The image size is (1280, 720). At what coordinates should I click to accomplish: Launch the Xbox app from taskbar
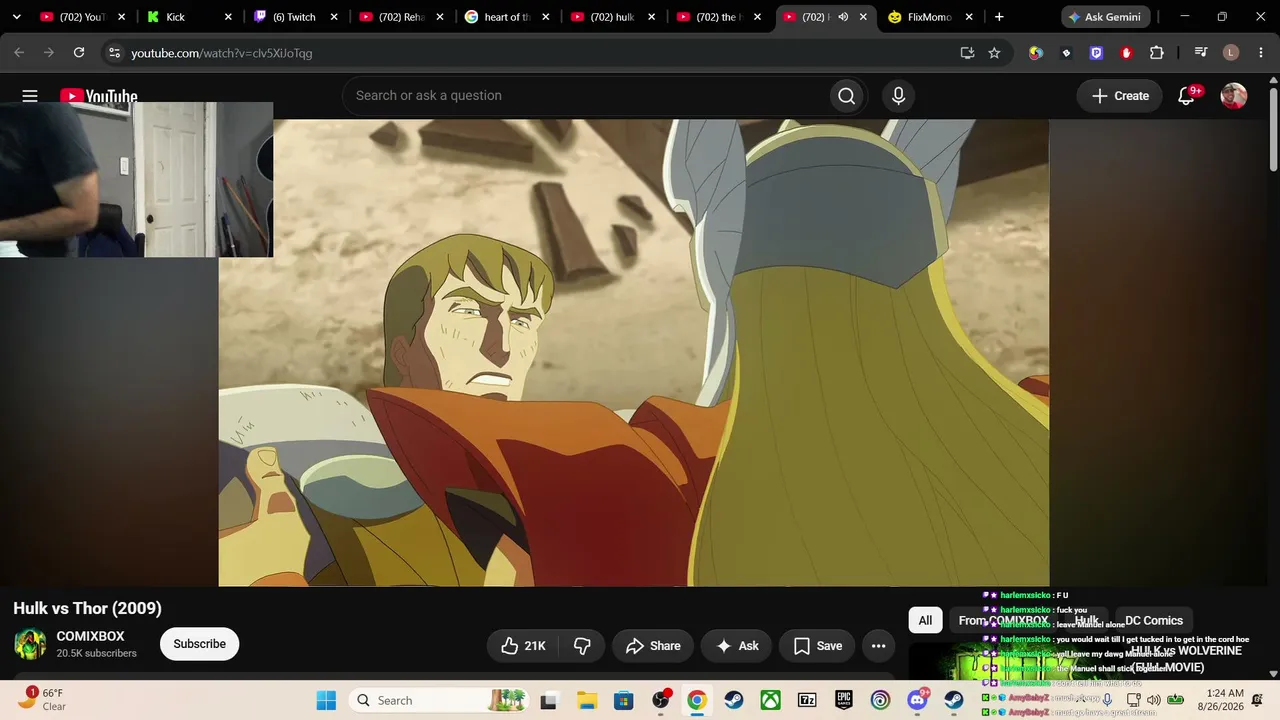tap(770, 700)
